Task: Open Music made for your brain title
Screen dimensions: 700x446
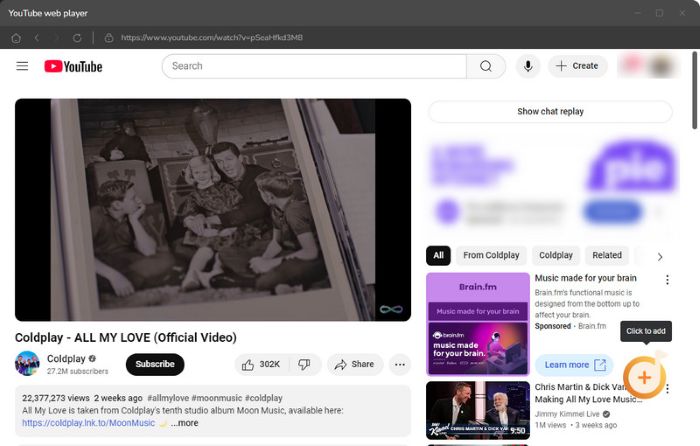Action: (x=586, y=278)
